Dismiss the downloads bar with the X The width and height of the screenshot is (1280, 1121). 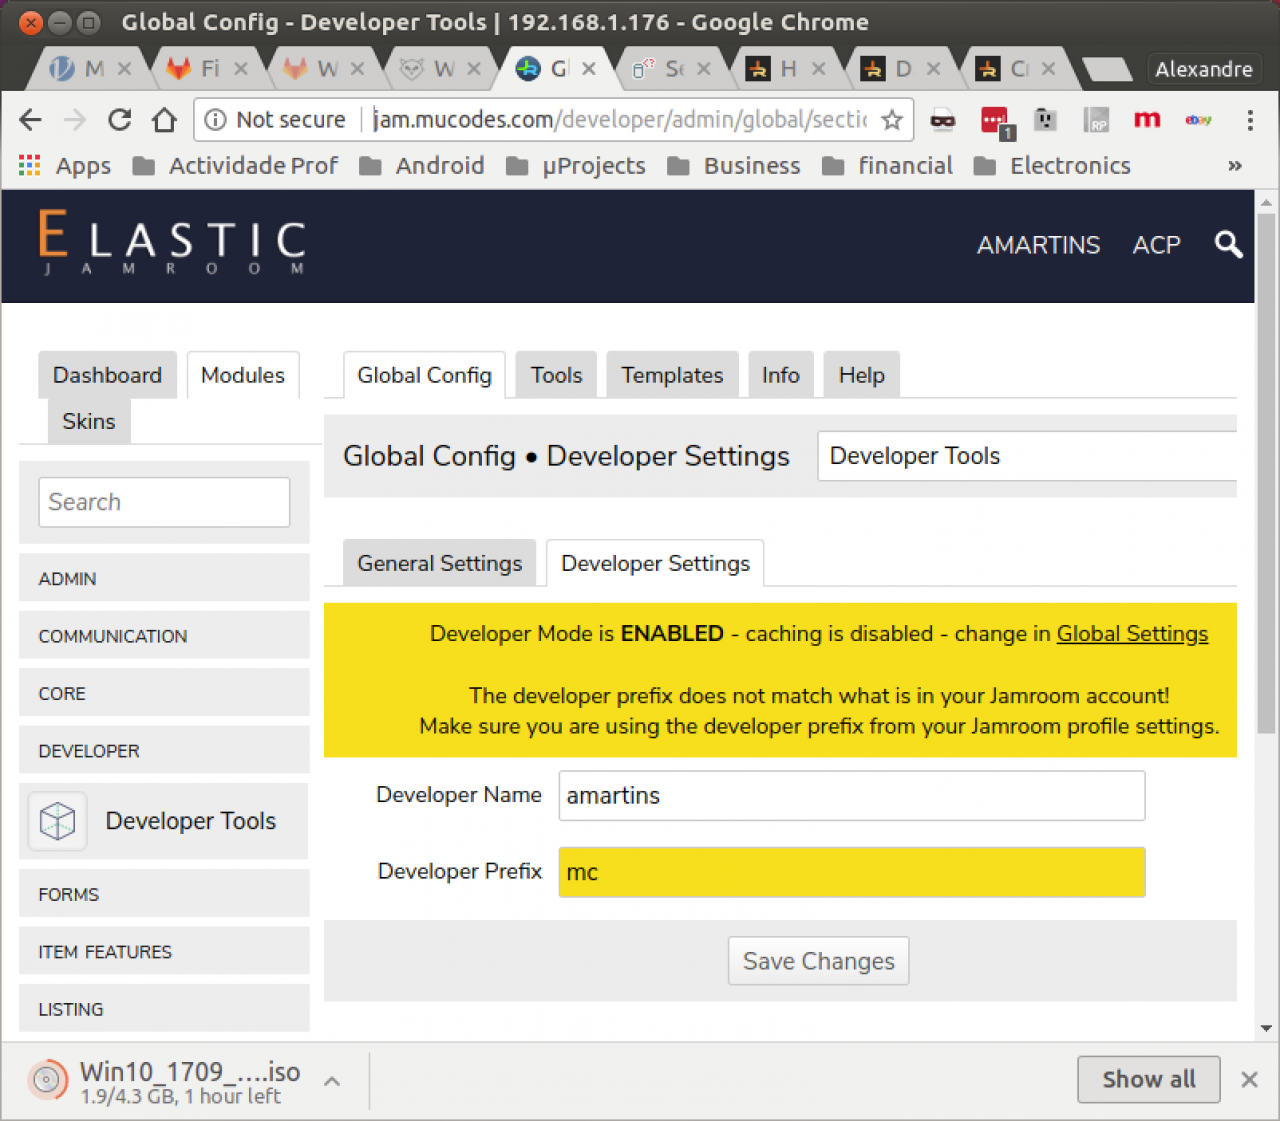pyautogui.click(x=1249, y=1079)
